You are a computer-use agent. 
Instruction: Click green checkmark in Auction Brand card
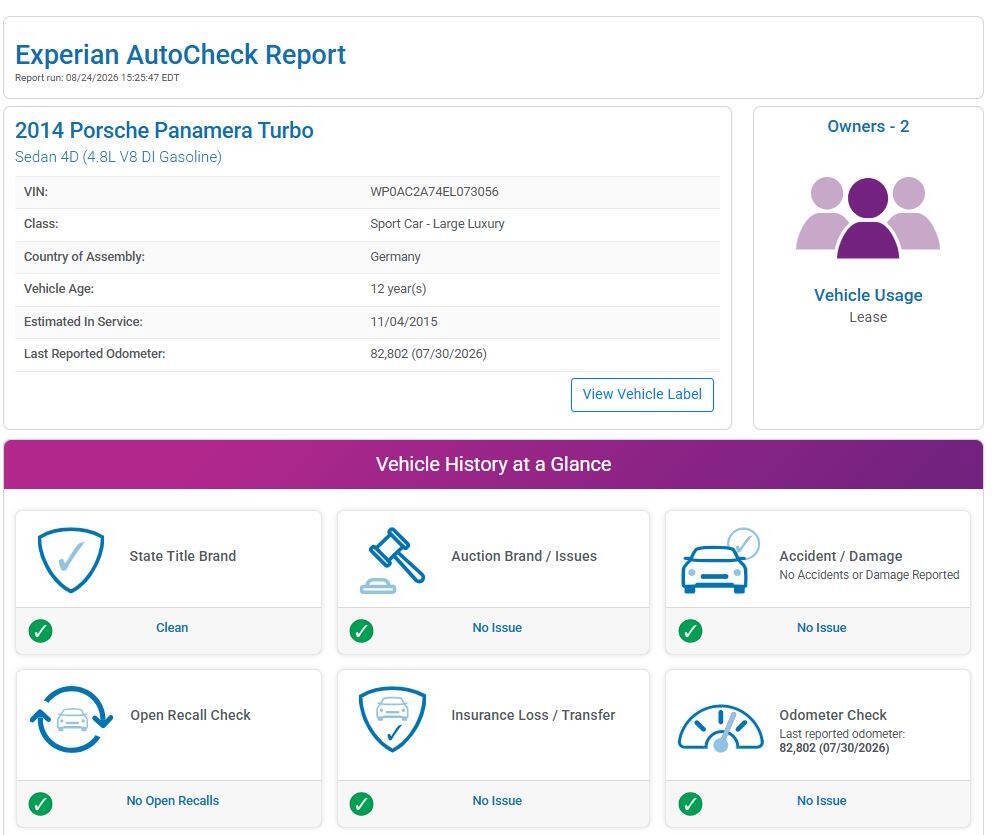tap(361, 631)
